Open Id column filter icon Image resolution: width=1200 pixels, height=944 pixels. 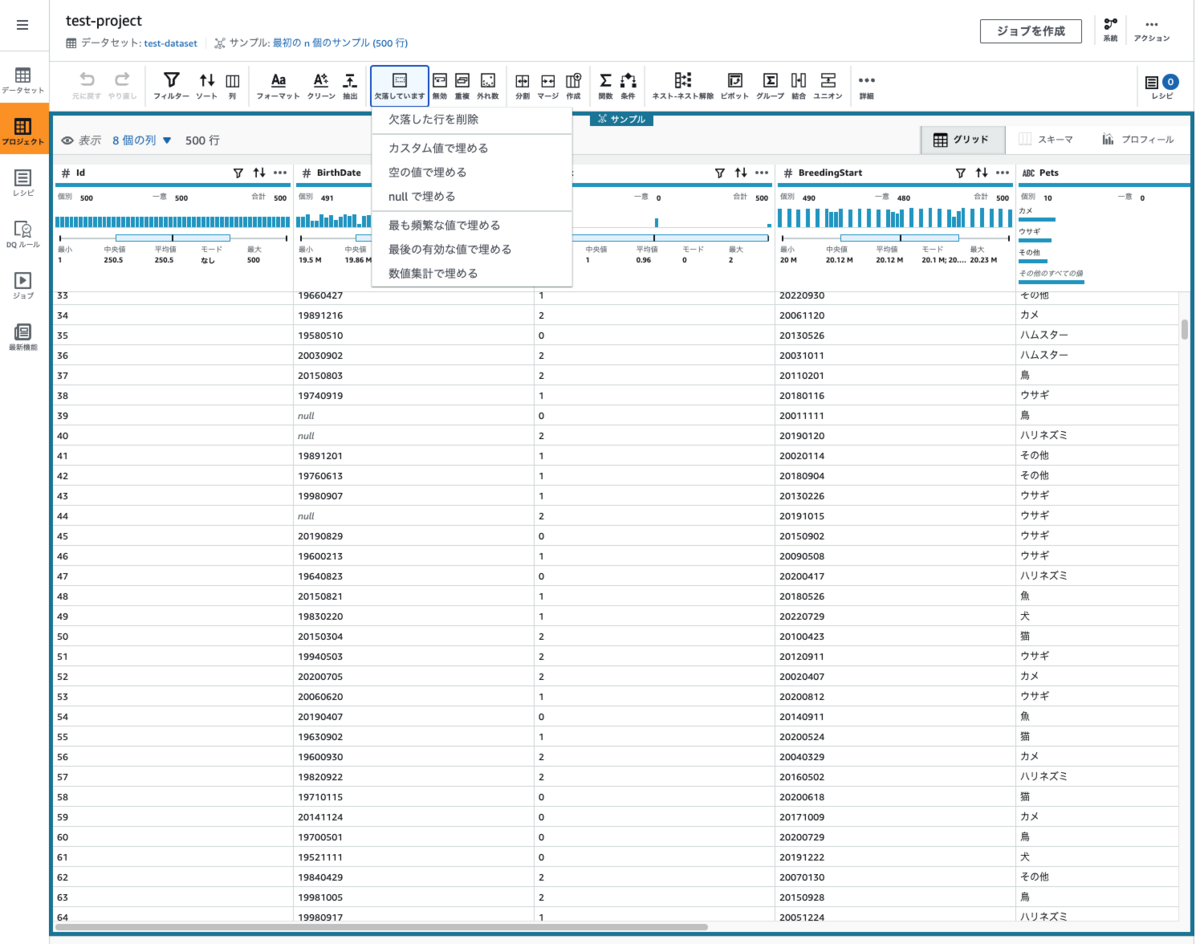[238, 173]
